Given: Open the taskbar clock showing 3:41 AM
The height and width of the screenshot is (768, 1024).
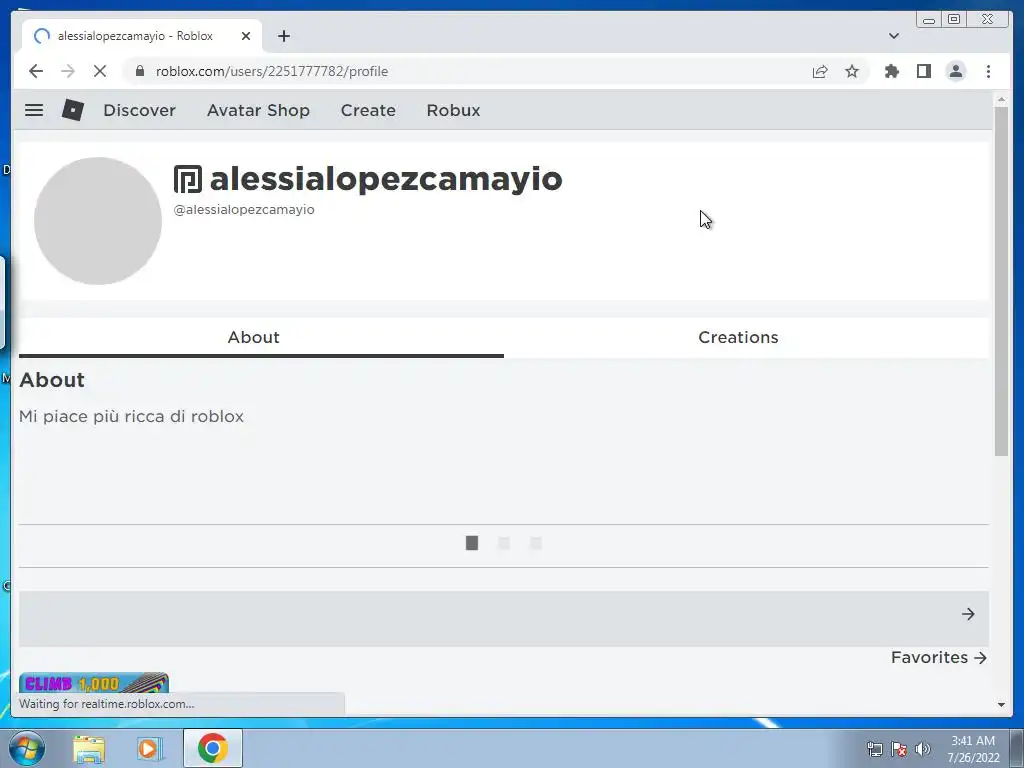Looking at the screenshot, I should pyautogui.click(x=973, y=749).
